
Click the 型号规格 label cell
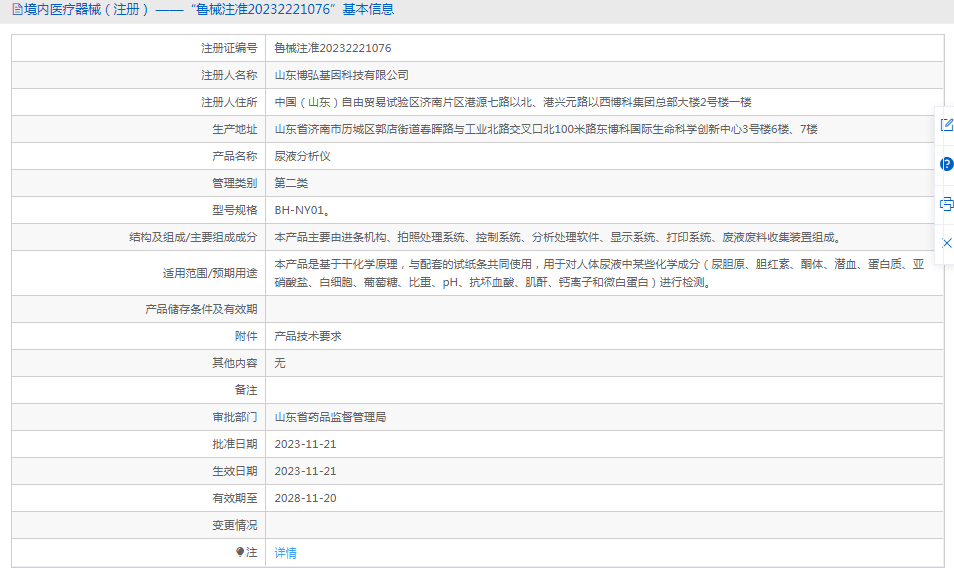[x=139, y=210]
